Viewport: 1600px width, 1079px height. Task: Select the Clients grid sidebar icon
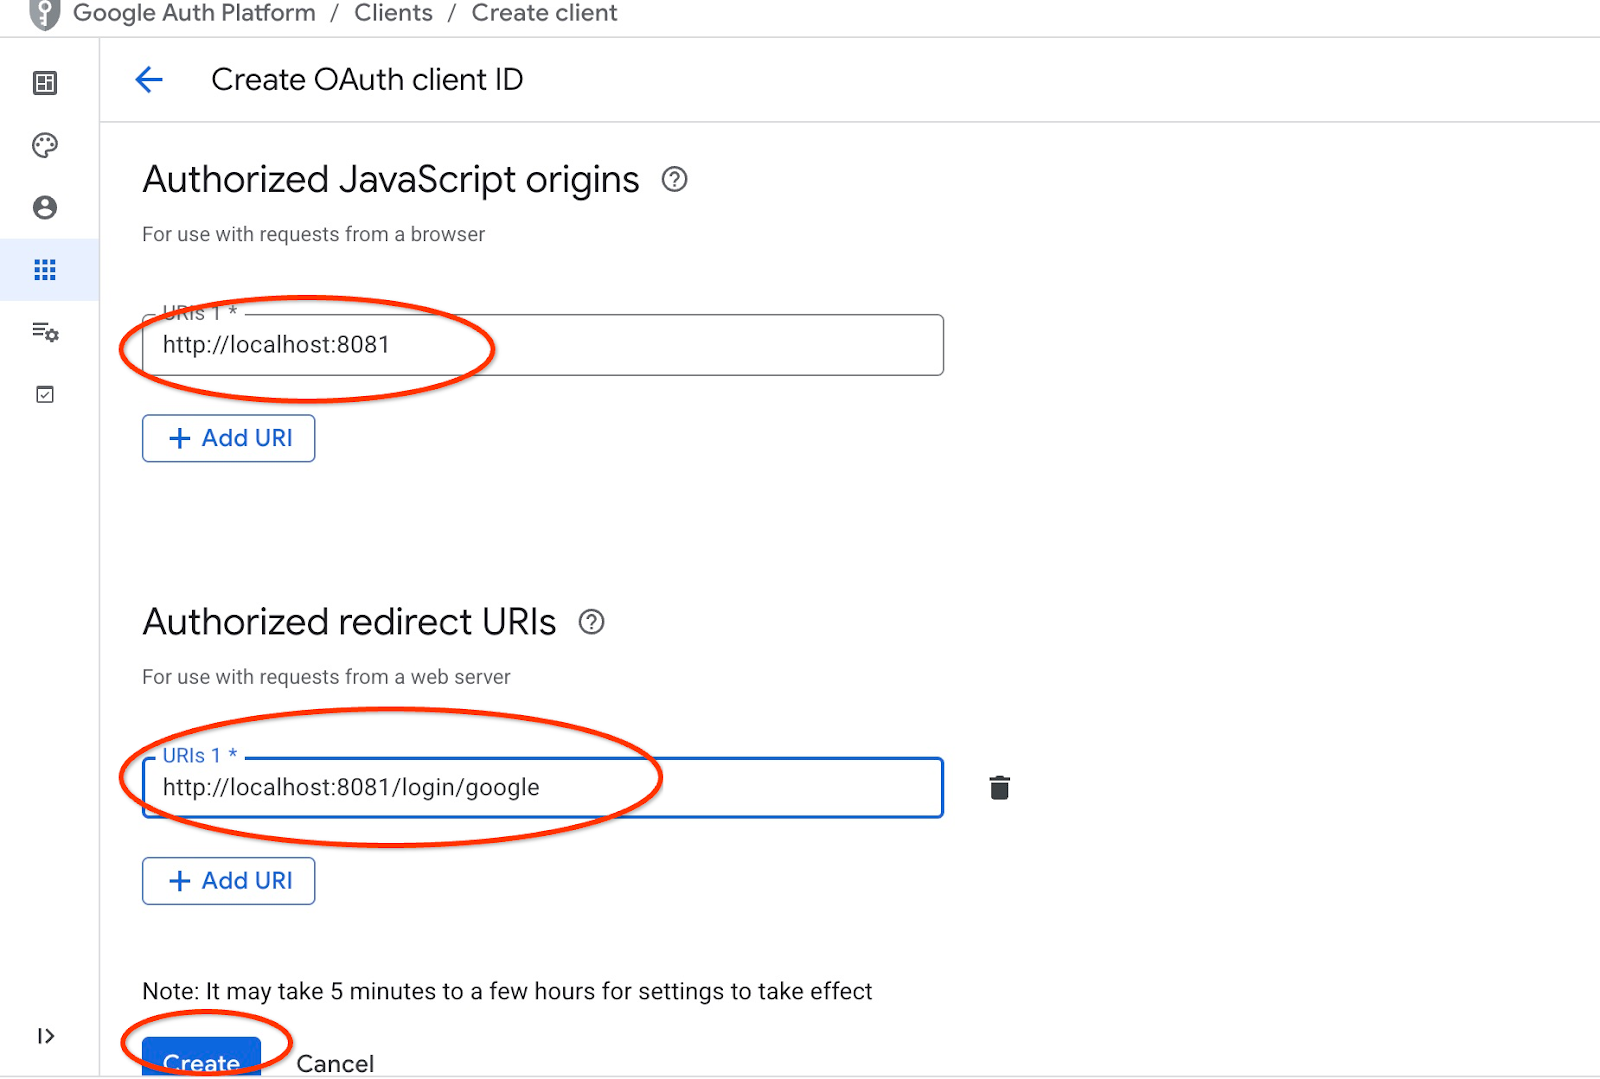point(45,270)
